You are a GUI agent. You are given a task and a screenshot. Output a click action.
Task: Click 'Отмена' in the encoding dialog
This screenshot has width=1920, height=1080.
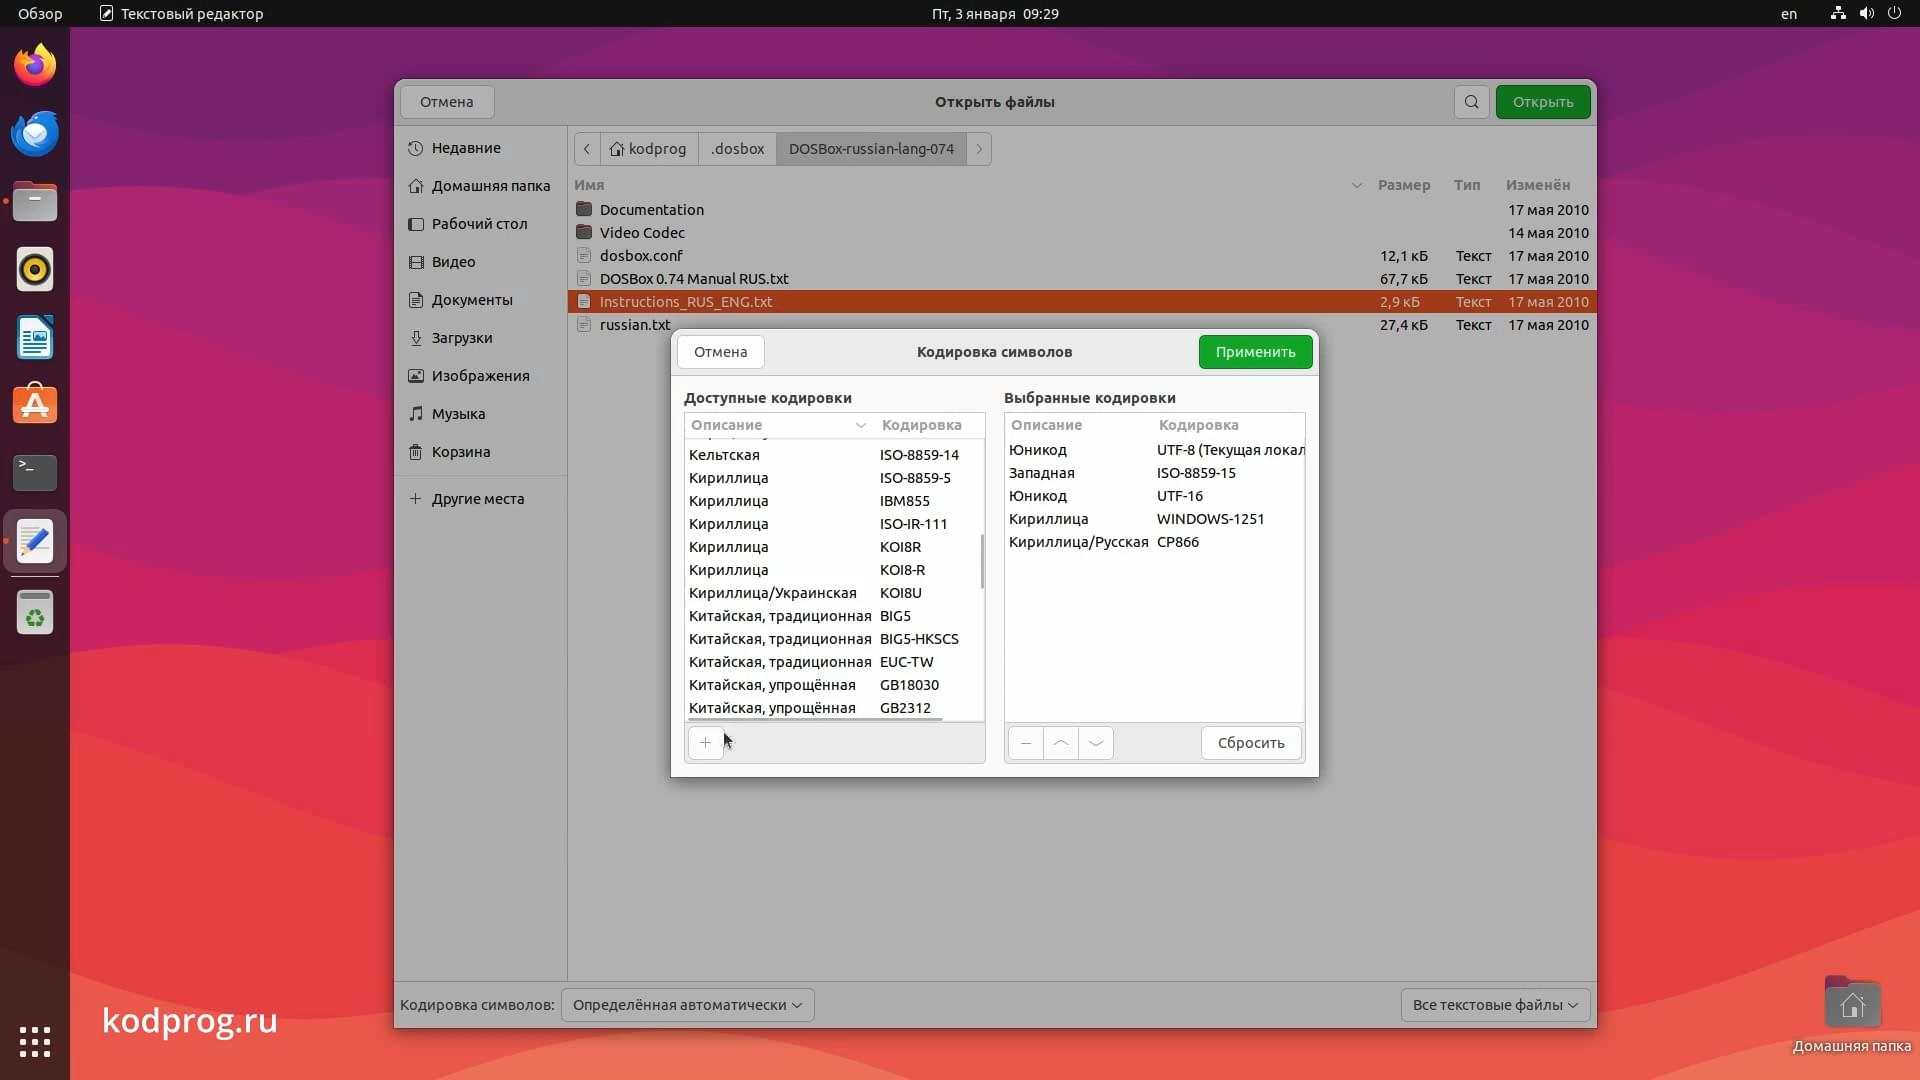(720, 352)
